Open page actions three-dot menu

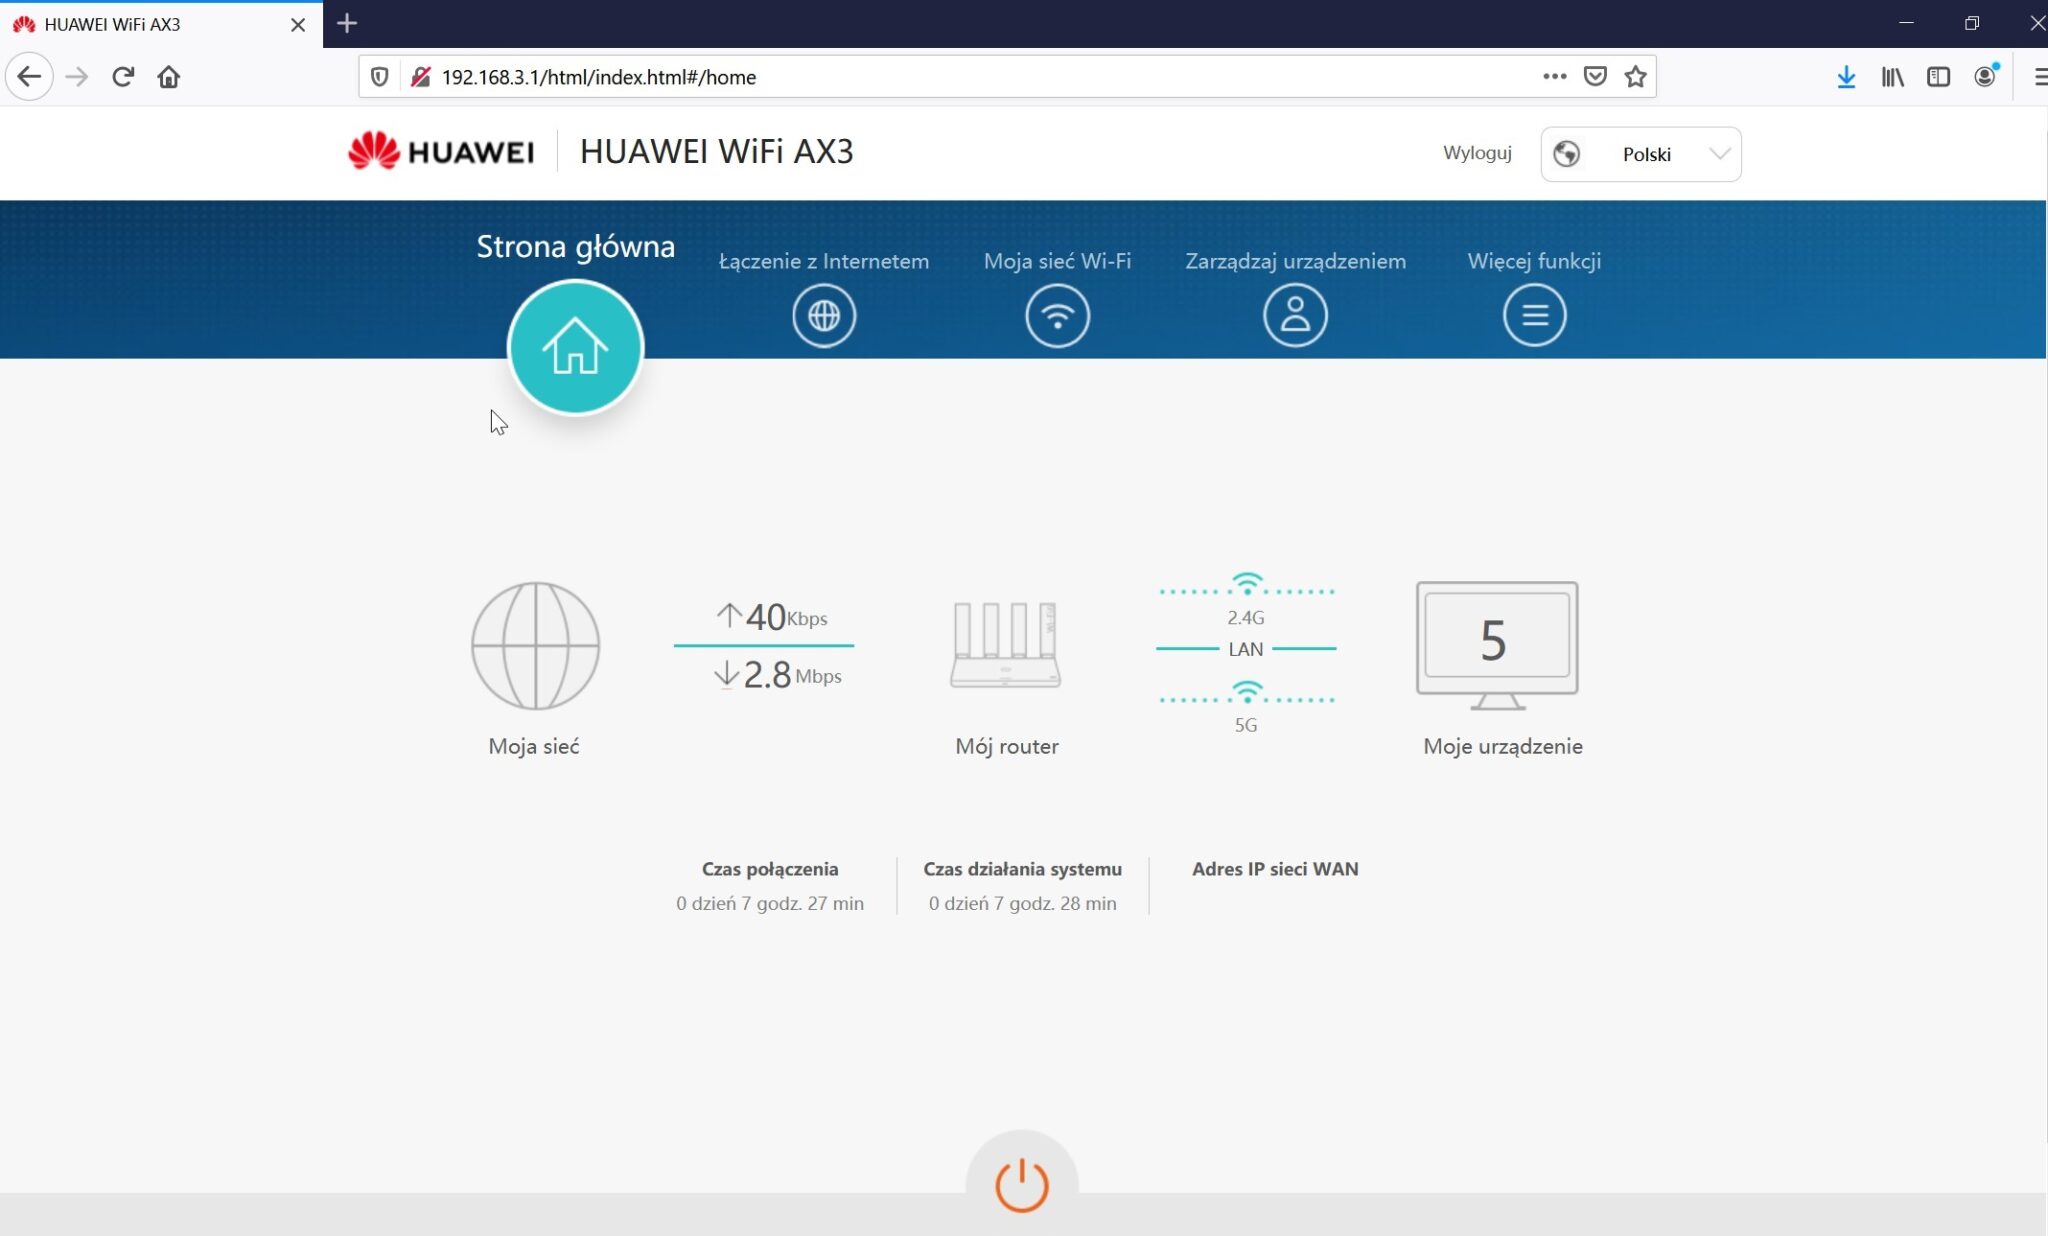pos(1553,77)
